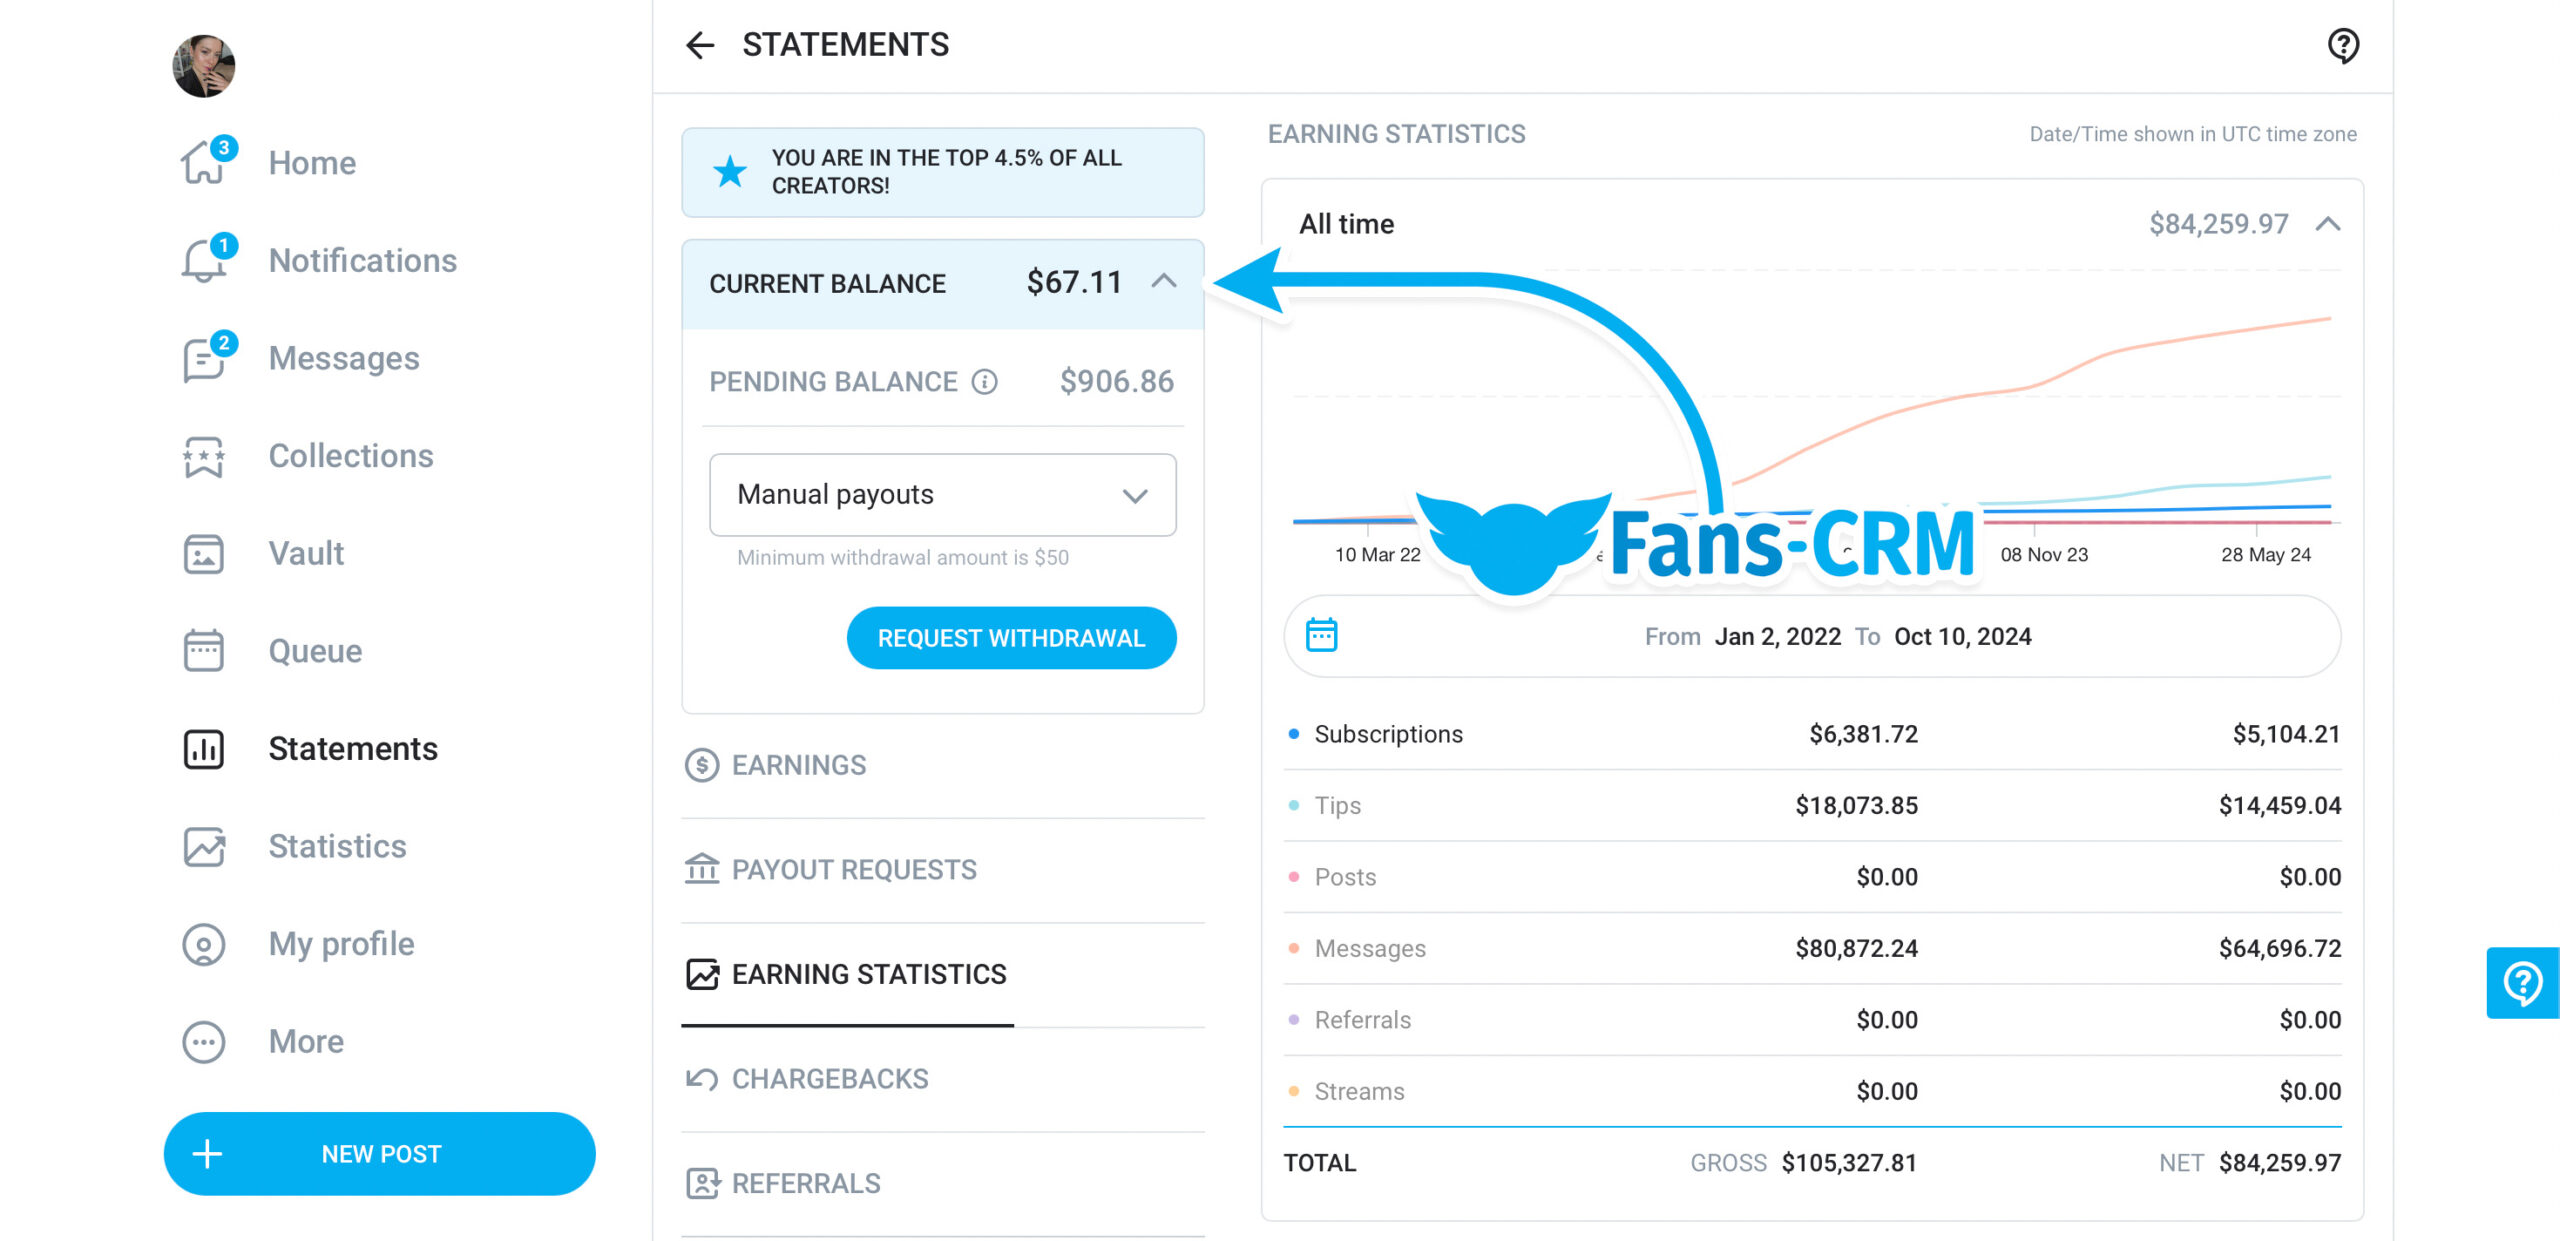This screenshot has width=2560, height=1241.
Task: Open Referrals section
Action: (807, 1182)
